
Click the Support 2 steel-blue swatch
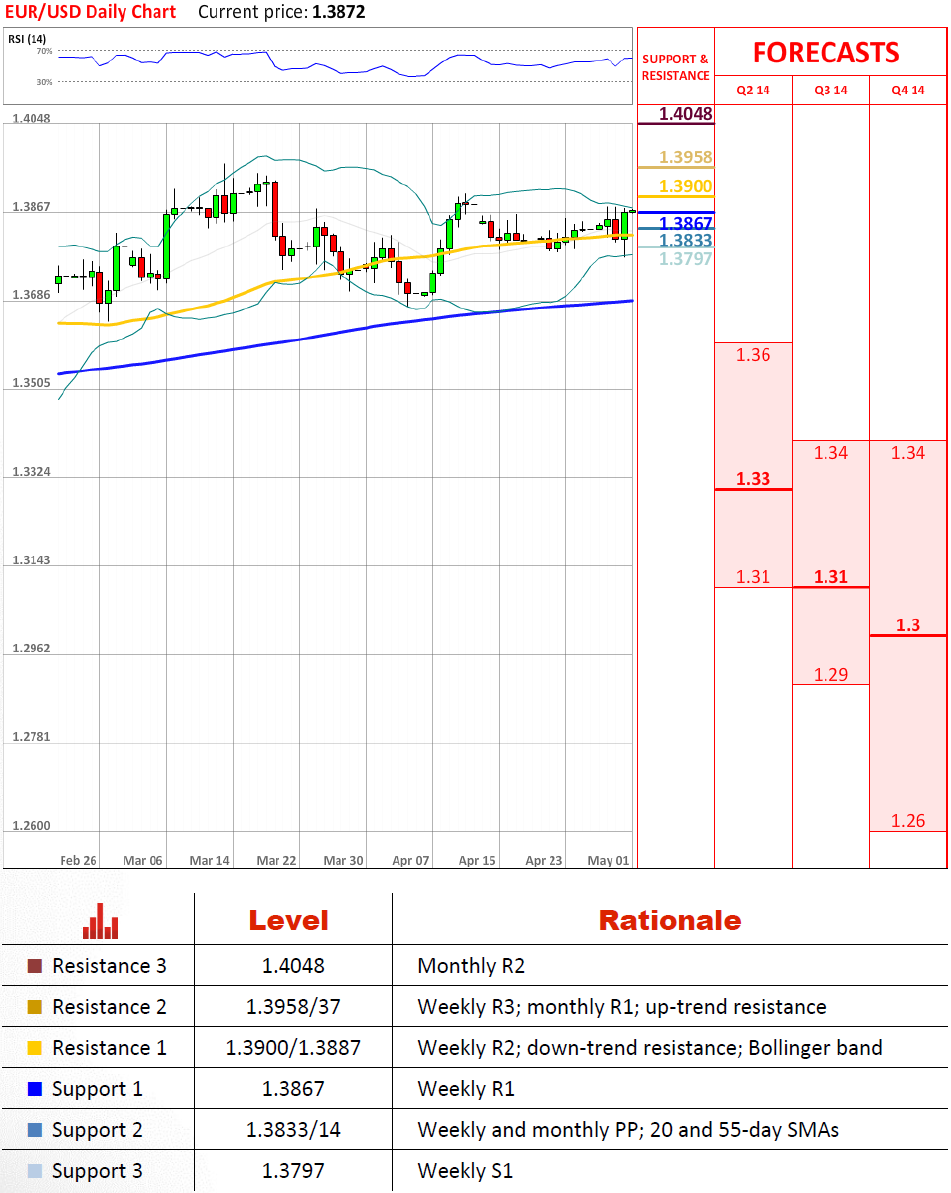[x=35, y=1130]
